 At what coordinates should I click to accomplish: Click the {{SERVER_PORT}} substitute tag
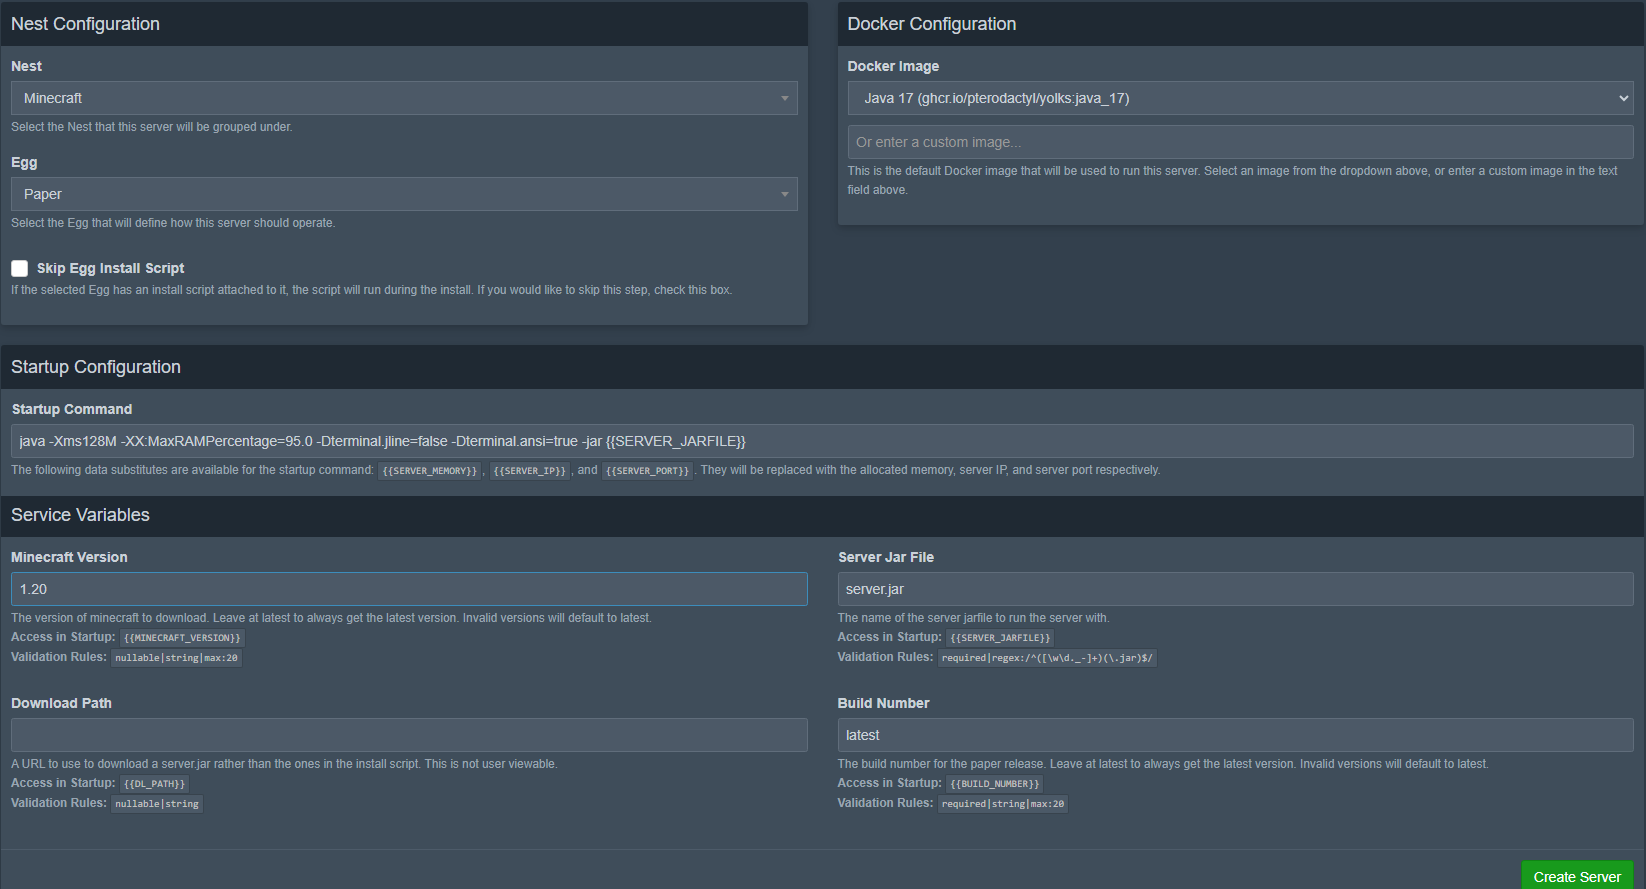coord(647,471)
